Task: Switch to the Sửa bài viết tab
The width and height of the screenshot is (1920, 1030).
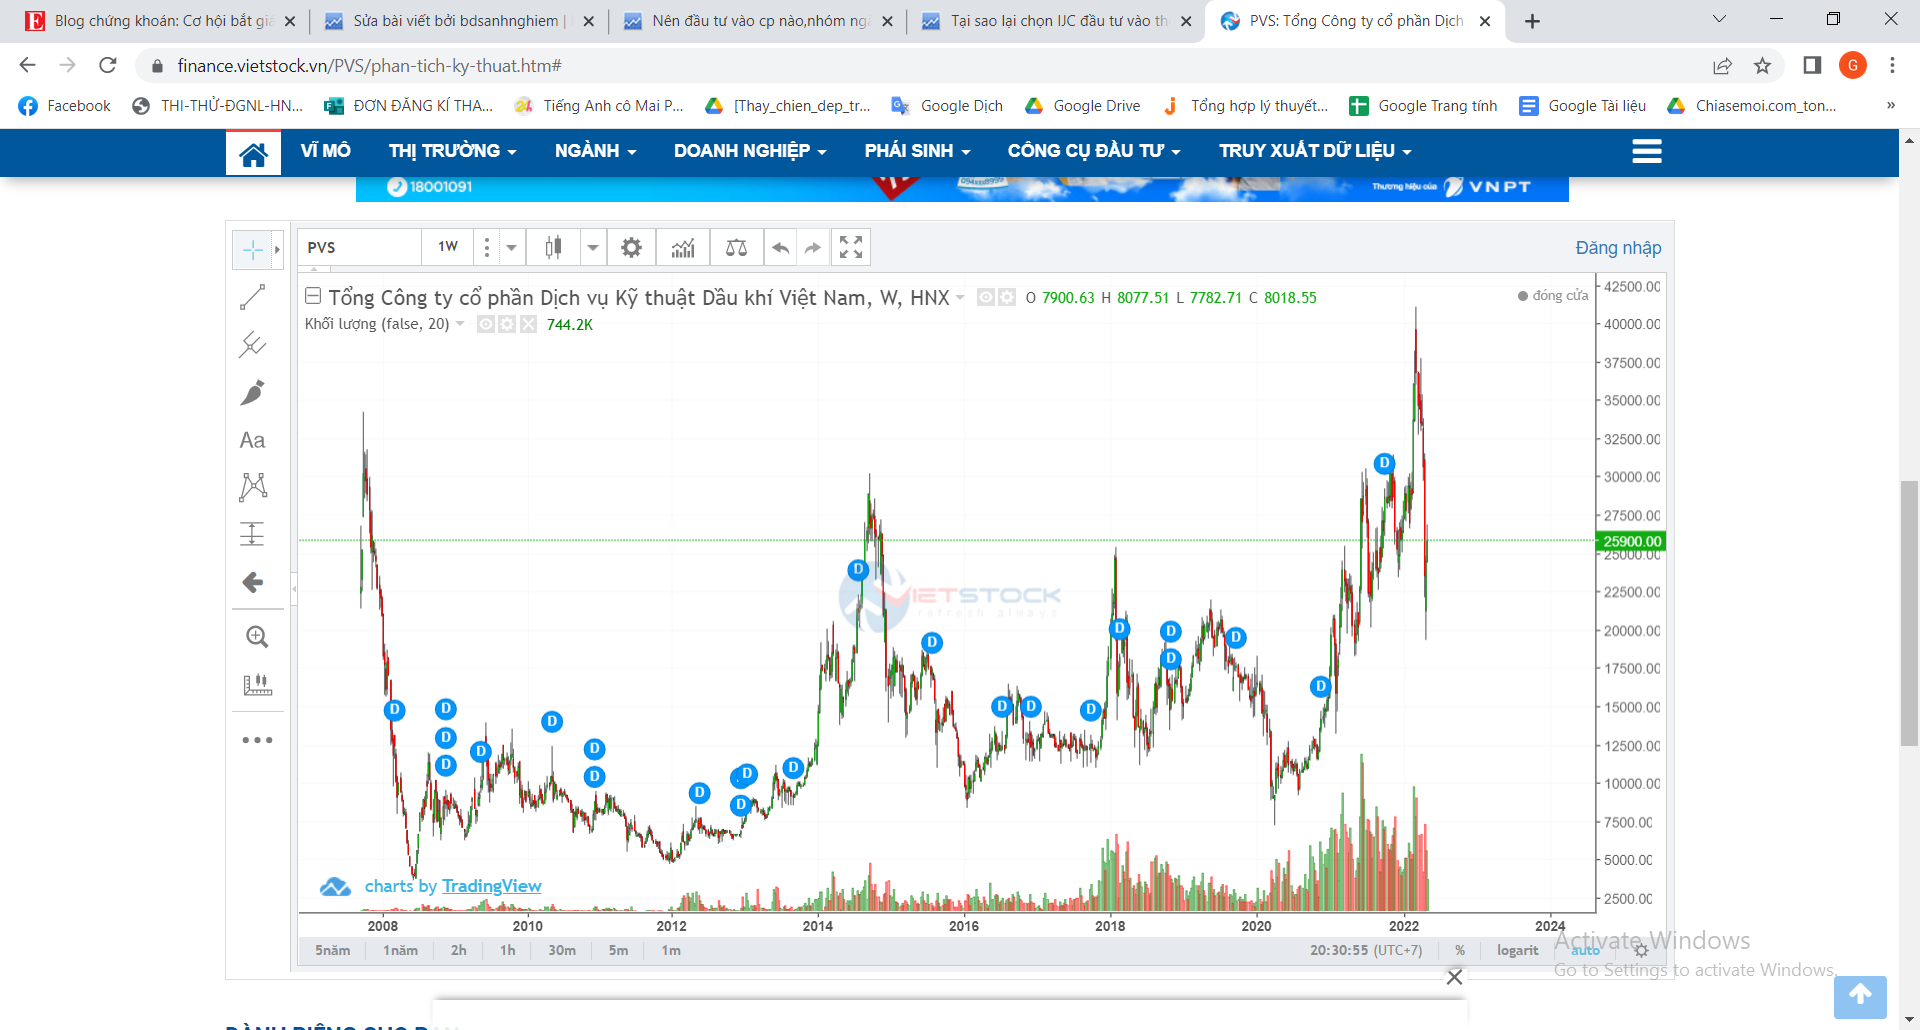Action: 459,21
